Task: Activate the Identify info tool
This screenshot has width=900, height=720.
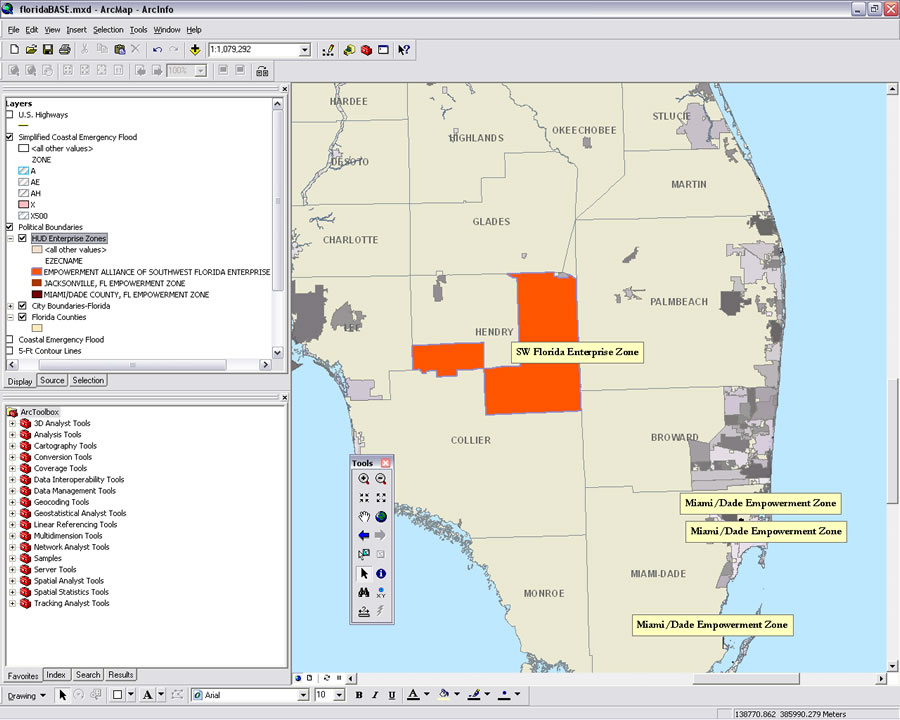Action: pos(381,574)
